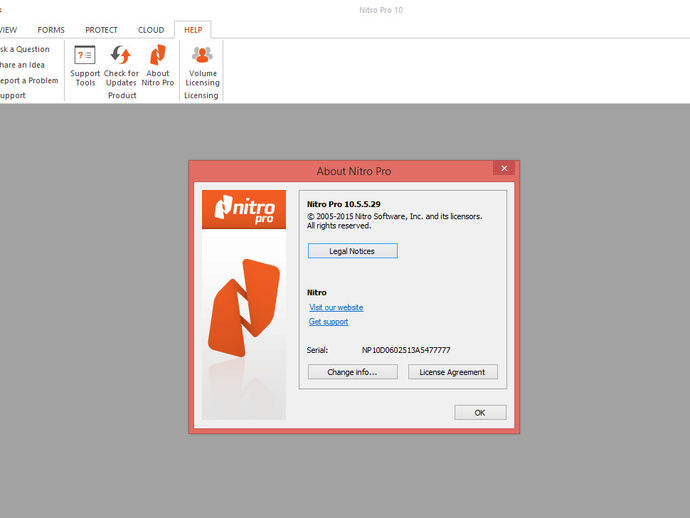Image resolution: width=690 pixels, height=518 pixels.
Task: Choose Ask a Question
Action: (25, 49)
